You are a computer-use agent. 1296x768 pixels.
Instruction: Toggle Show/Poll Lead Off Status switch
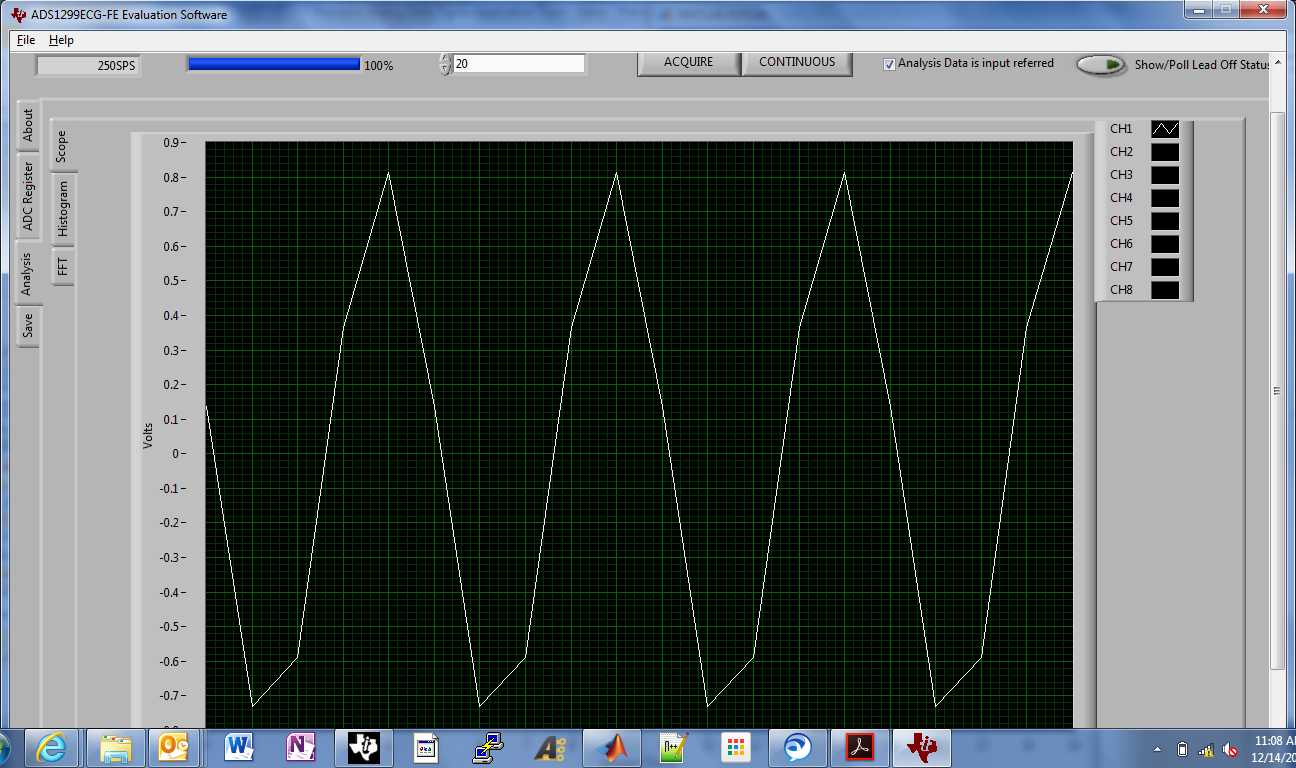[x=1101, y=64]
